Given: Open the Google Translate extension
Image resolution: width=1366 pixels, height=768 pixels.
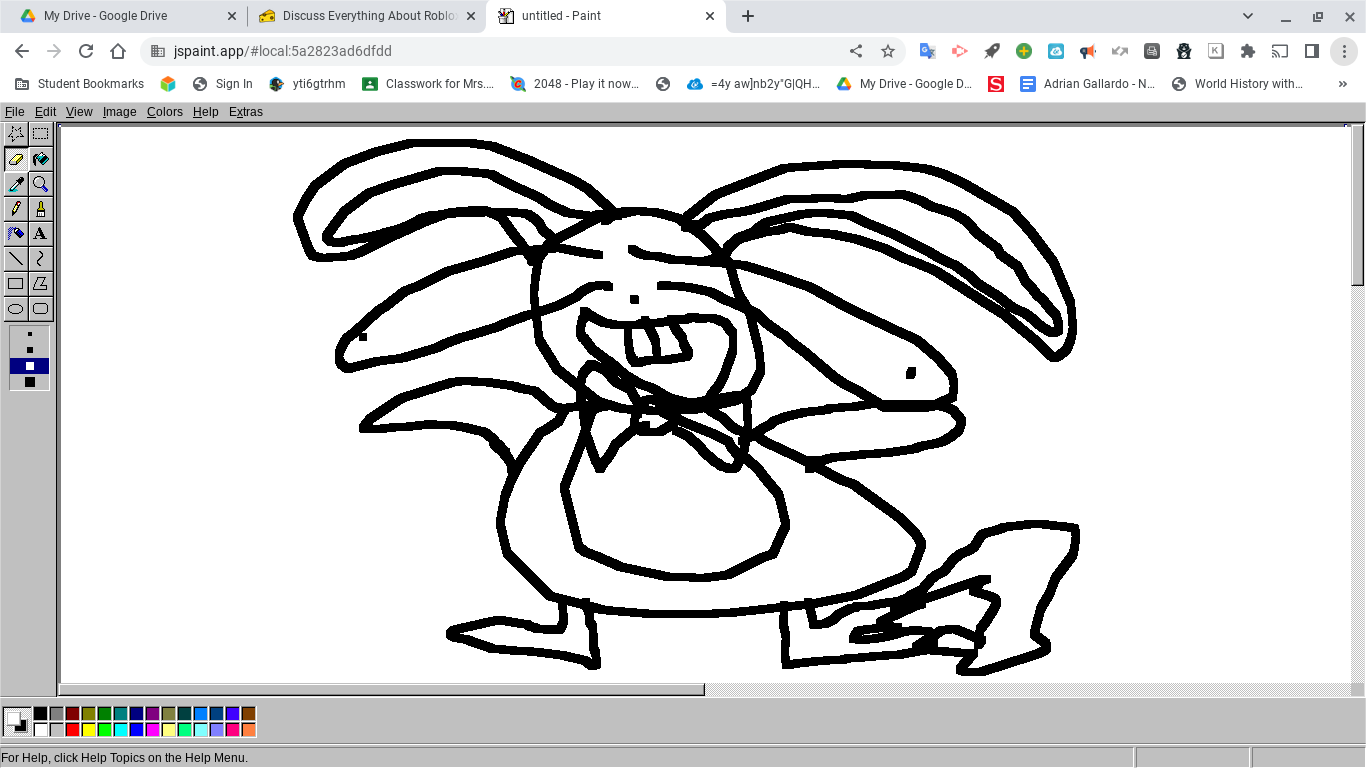Looking at the screenshot, I should pos(928,51).
